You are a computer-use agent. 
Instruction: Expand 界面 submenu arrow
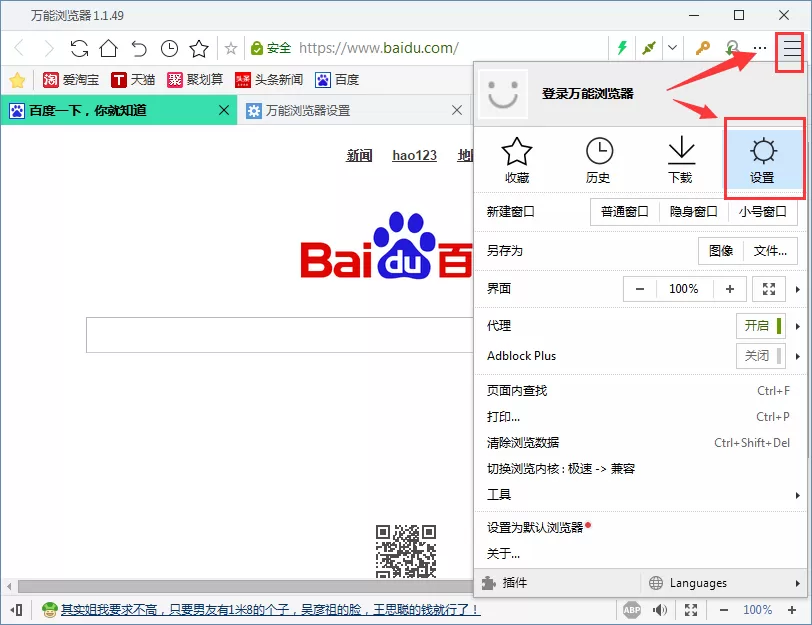(798, 289)
